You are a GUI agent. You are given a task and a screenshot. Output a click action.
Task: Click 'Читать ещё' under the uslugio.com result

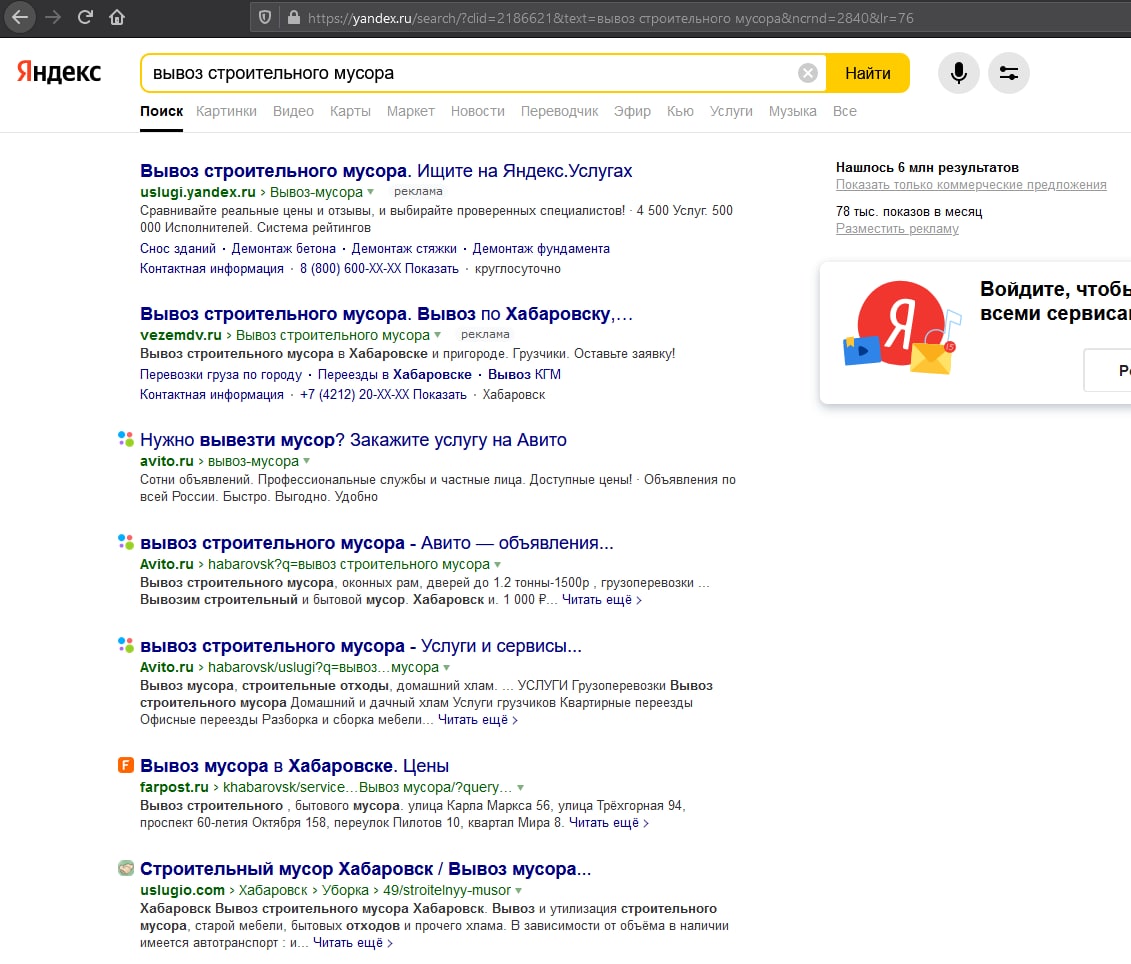click(x=353, y=942)
